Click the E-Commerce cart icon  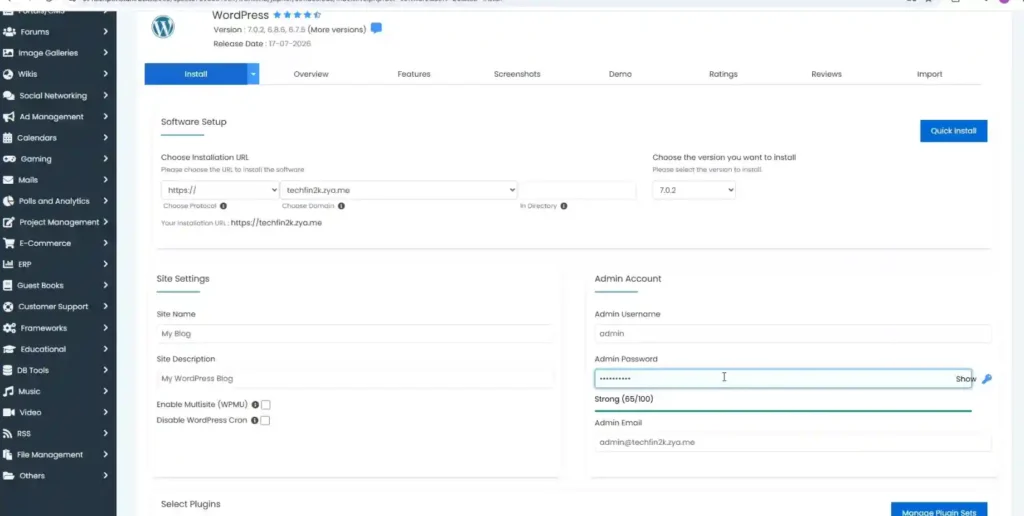point(8,243)
